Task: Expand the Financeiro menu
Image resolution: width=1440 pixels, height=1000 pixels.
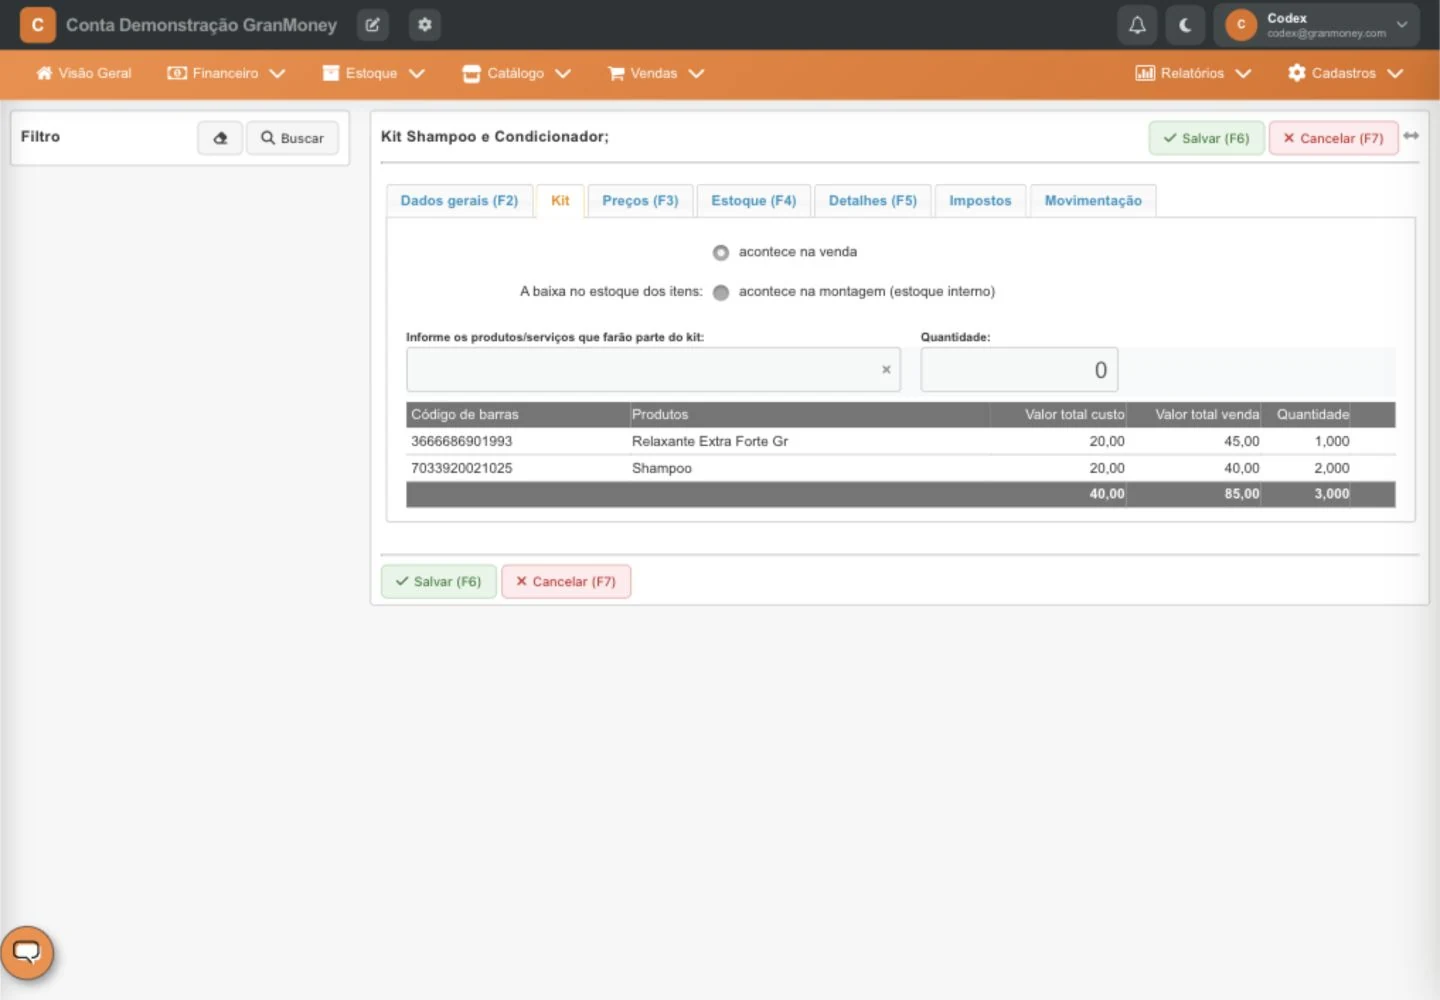Action: [226, 73]
